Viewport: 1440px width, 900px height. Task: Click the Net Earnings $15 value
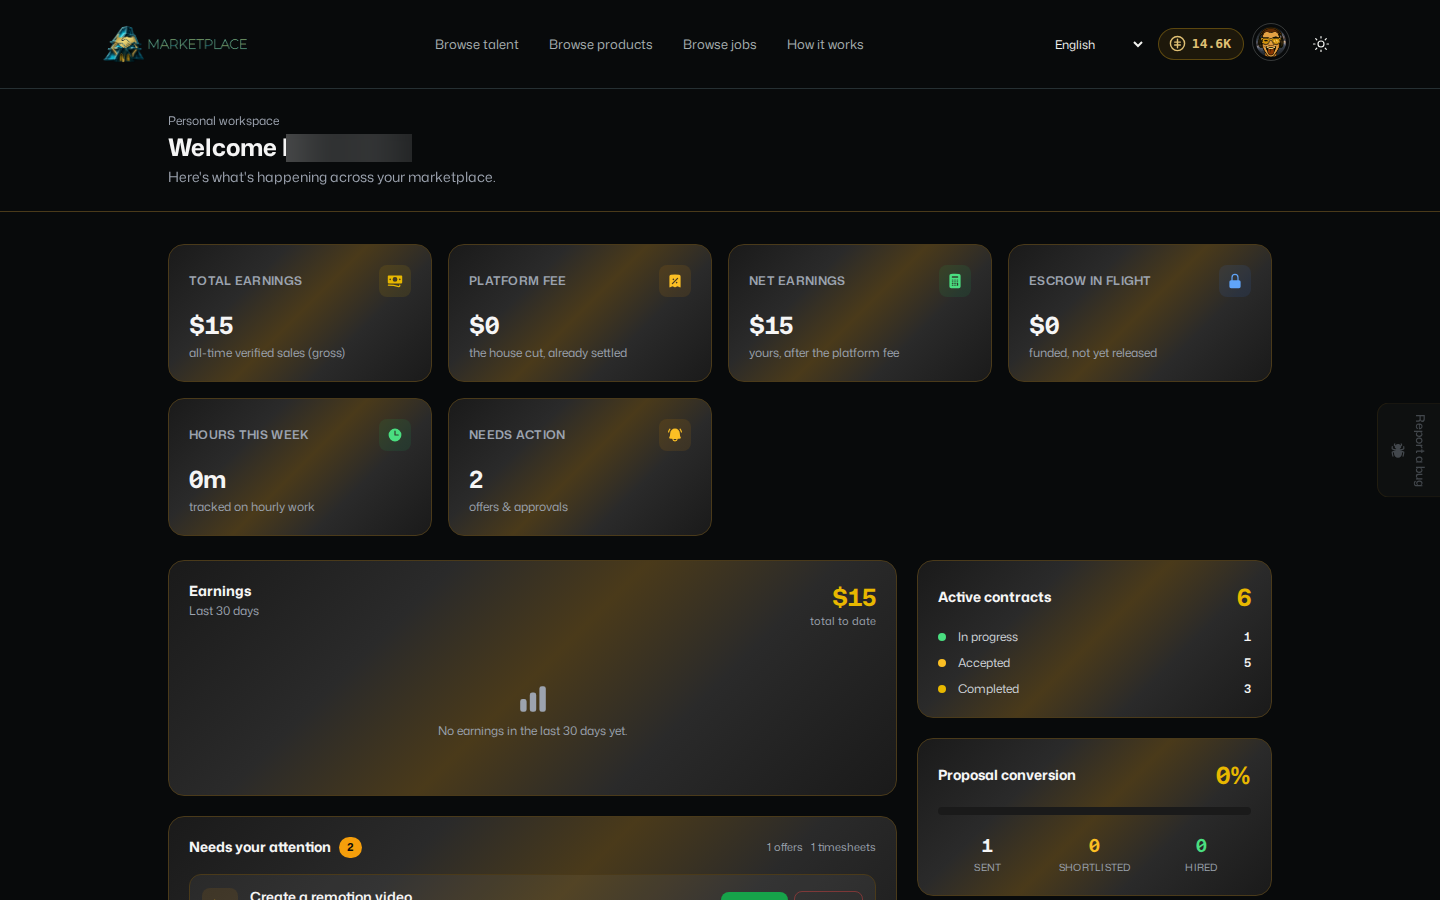pos(771,326)
